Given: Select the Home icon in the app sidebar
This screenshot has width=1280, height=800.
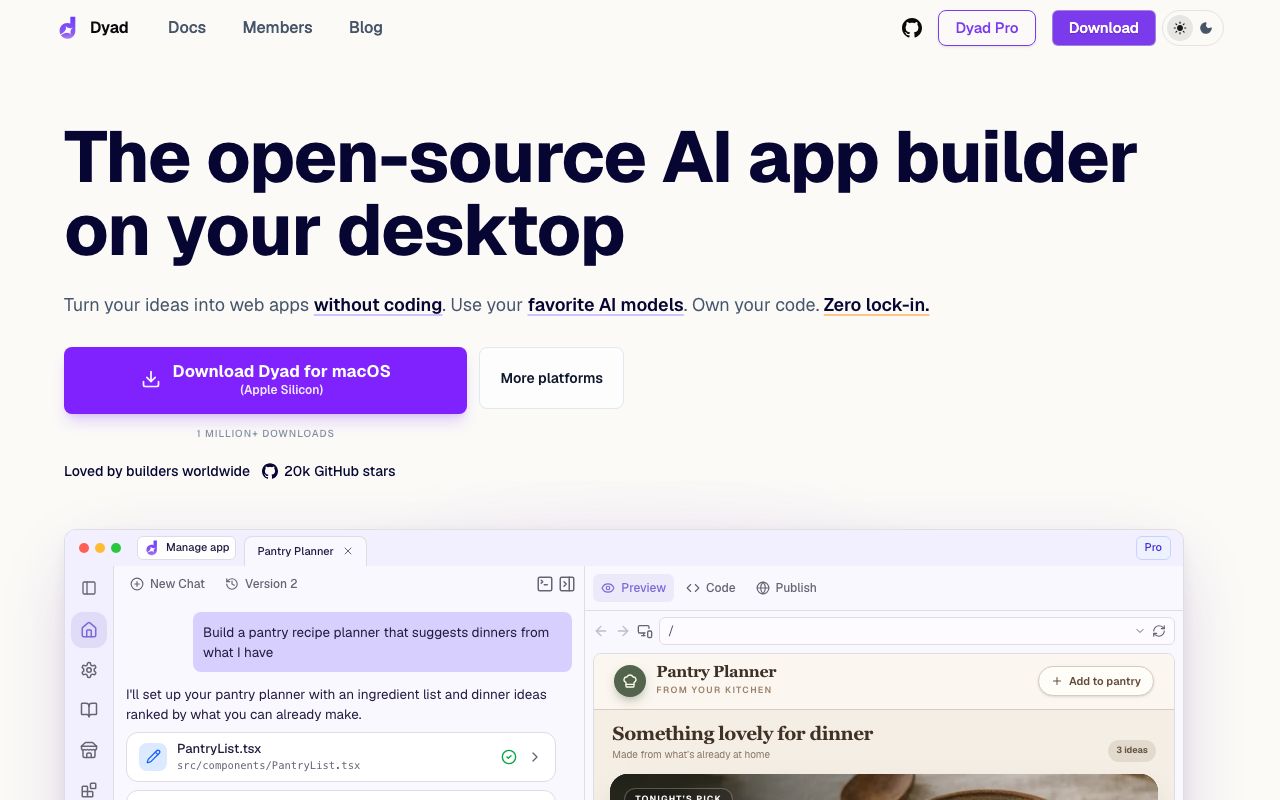Looking at the screenshot, I should [x=89, y=630].
